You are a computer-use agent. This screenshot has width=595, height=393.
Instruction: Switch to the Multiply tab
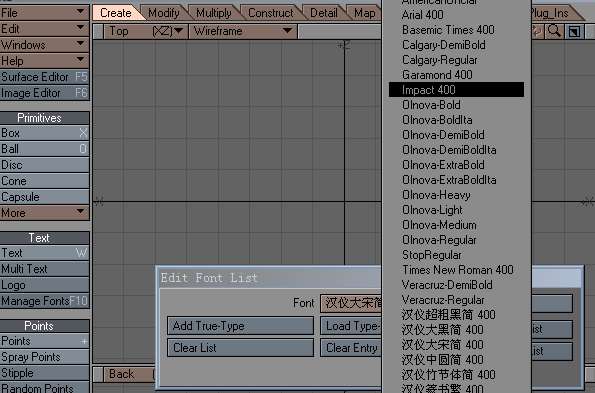click(x=214, y=13)
